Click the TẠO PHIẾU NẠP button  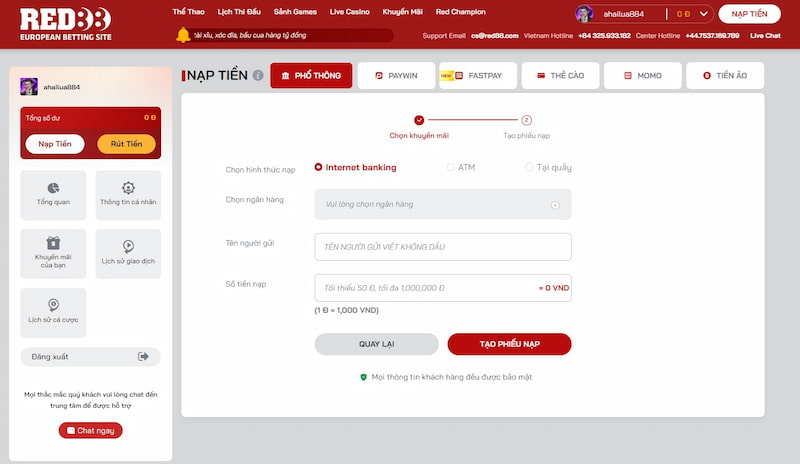[x=509, y=344]
